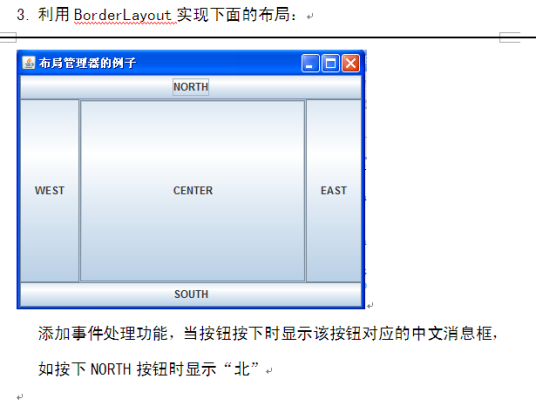Click the quoted character 北
Image resolution: width=536 pixels, height=406 pixels.
[x=242, y=369]
